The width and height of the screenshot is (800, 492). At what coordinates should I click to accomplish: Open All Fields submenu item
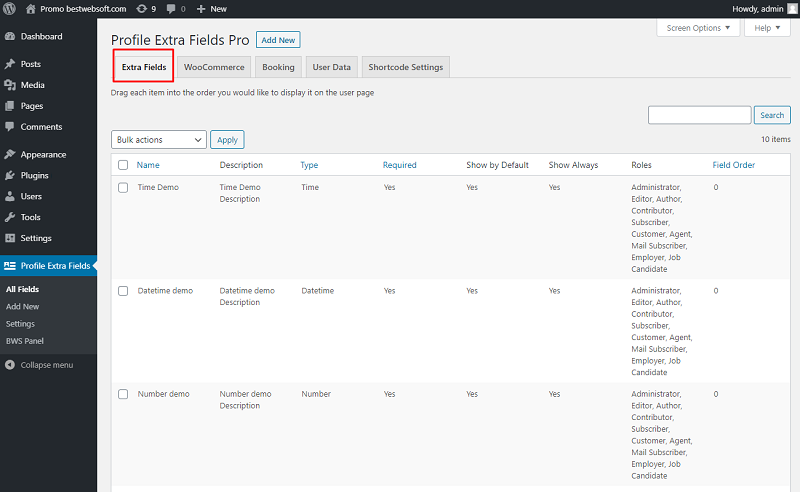[x=22, y=289]
